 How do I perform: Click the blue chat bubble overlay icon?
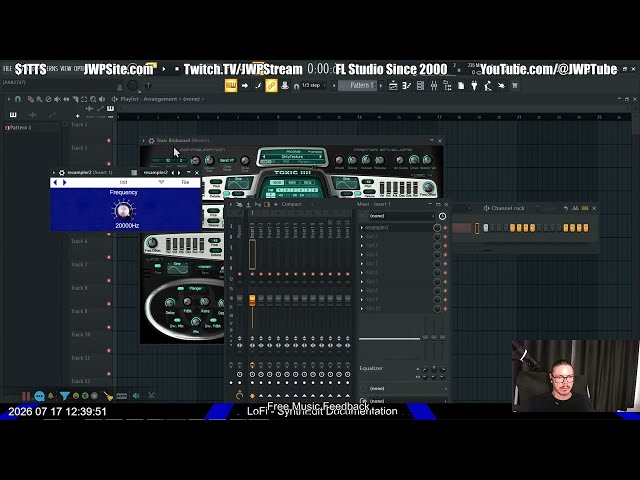(39, 396)
